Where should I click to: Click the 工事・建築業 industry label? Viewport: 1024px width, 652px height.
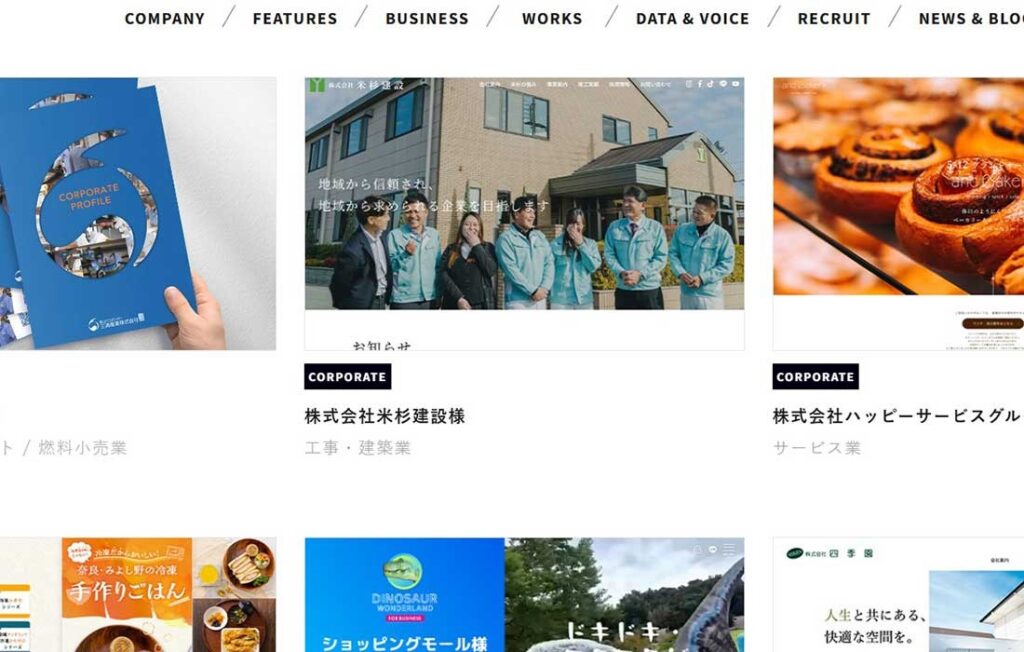[x=358, y=448]
